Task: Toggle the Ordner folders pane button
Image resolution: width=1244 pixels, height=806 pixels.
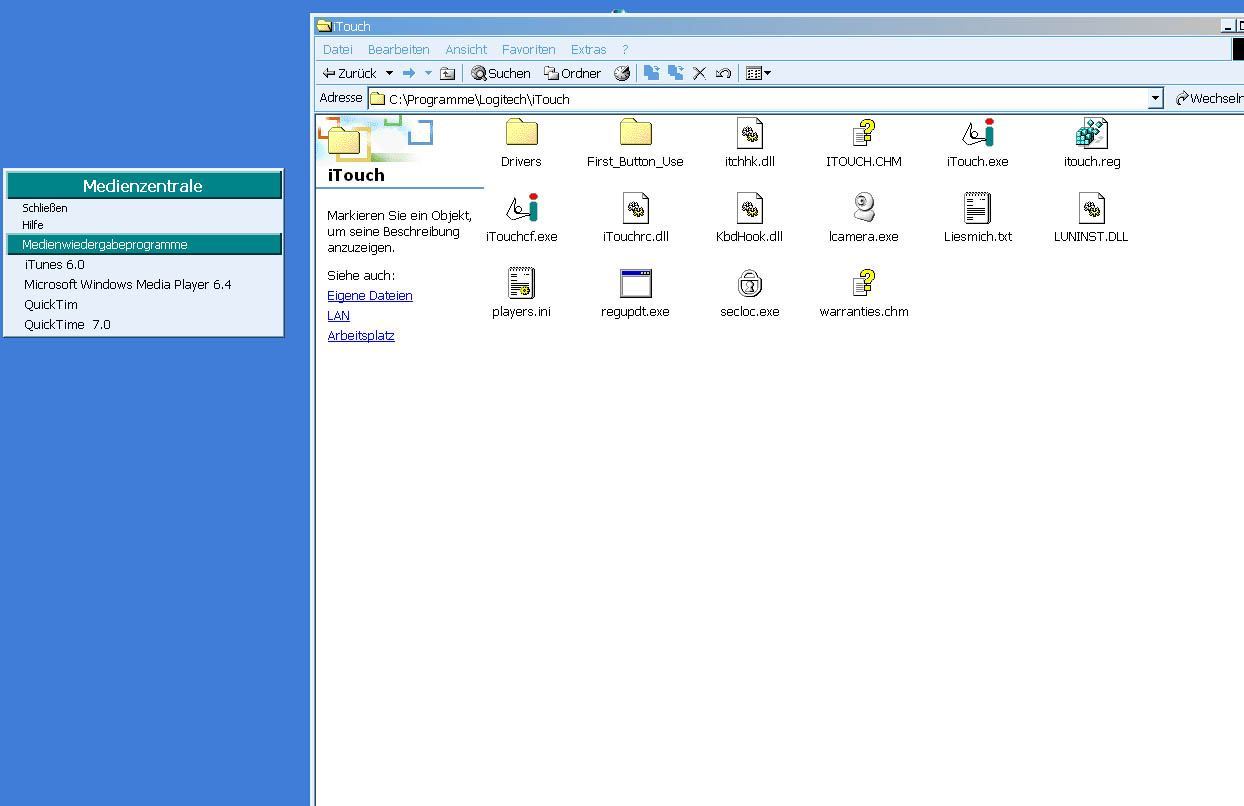Action: click(x=572, y=73)
